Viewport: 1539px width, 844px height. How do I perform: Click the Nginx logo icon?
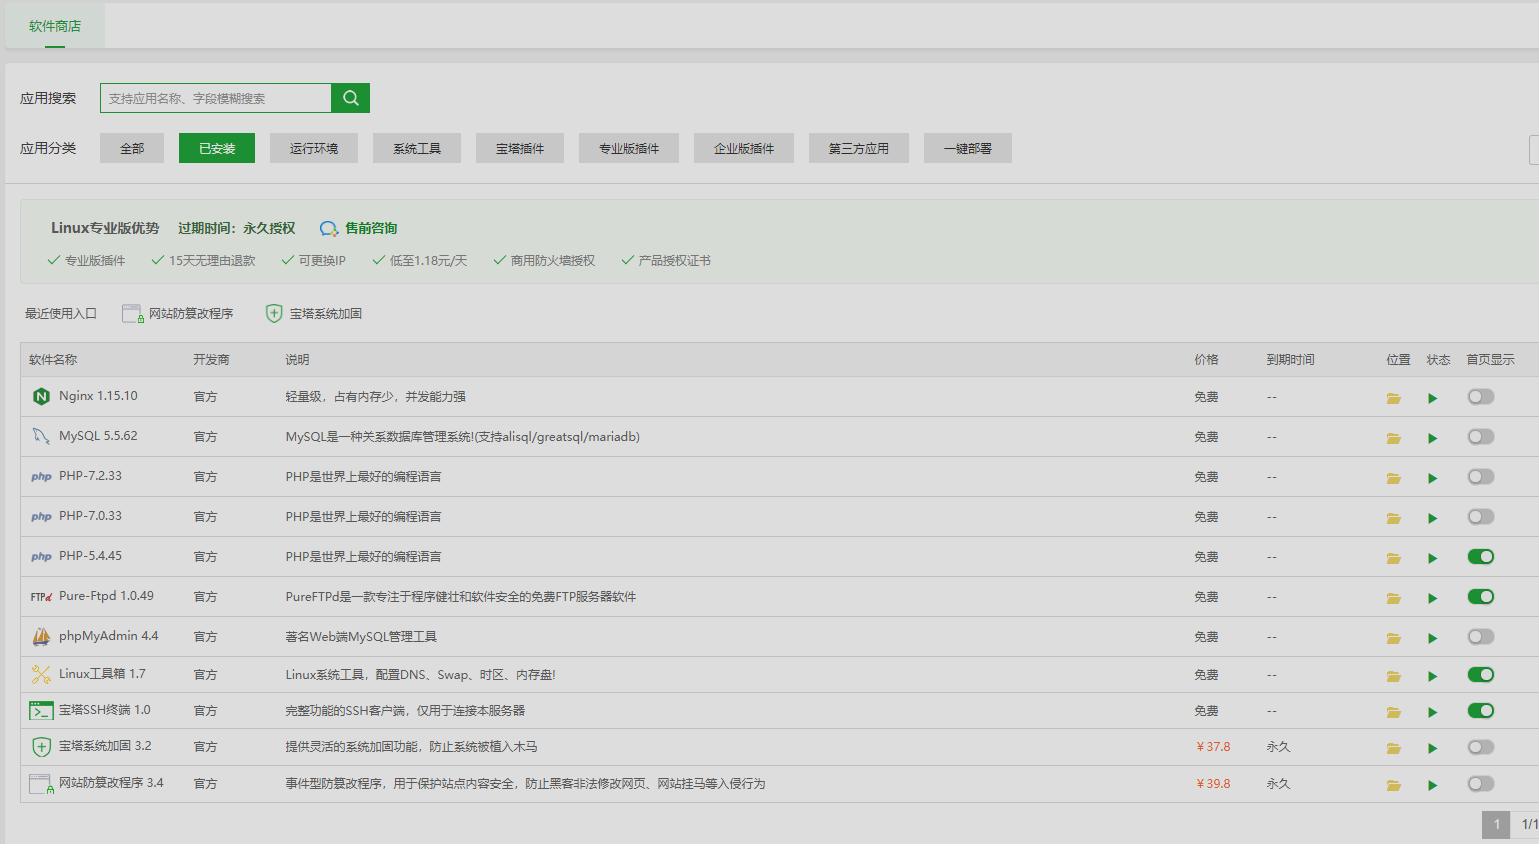41,397
